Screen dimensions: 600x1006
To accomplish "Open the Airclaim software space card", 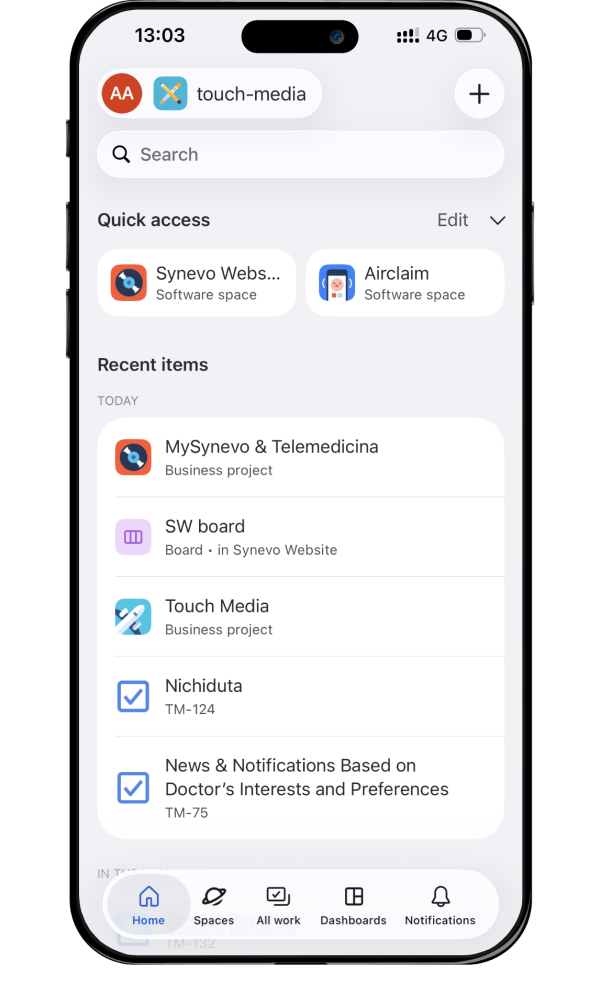I will (405, 282).
